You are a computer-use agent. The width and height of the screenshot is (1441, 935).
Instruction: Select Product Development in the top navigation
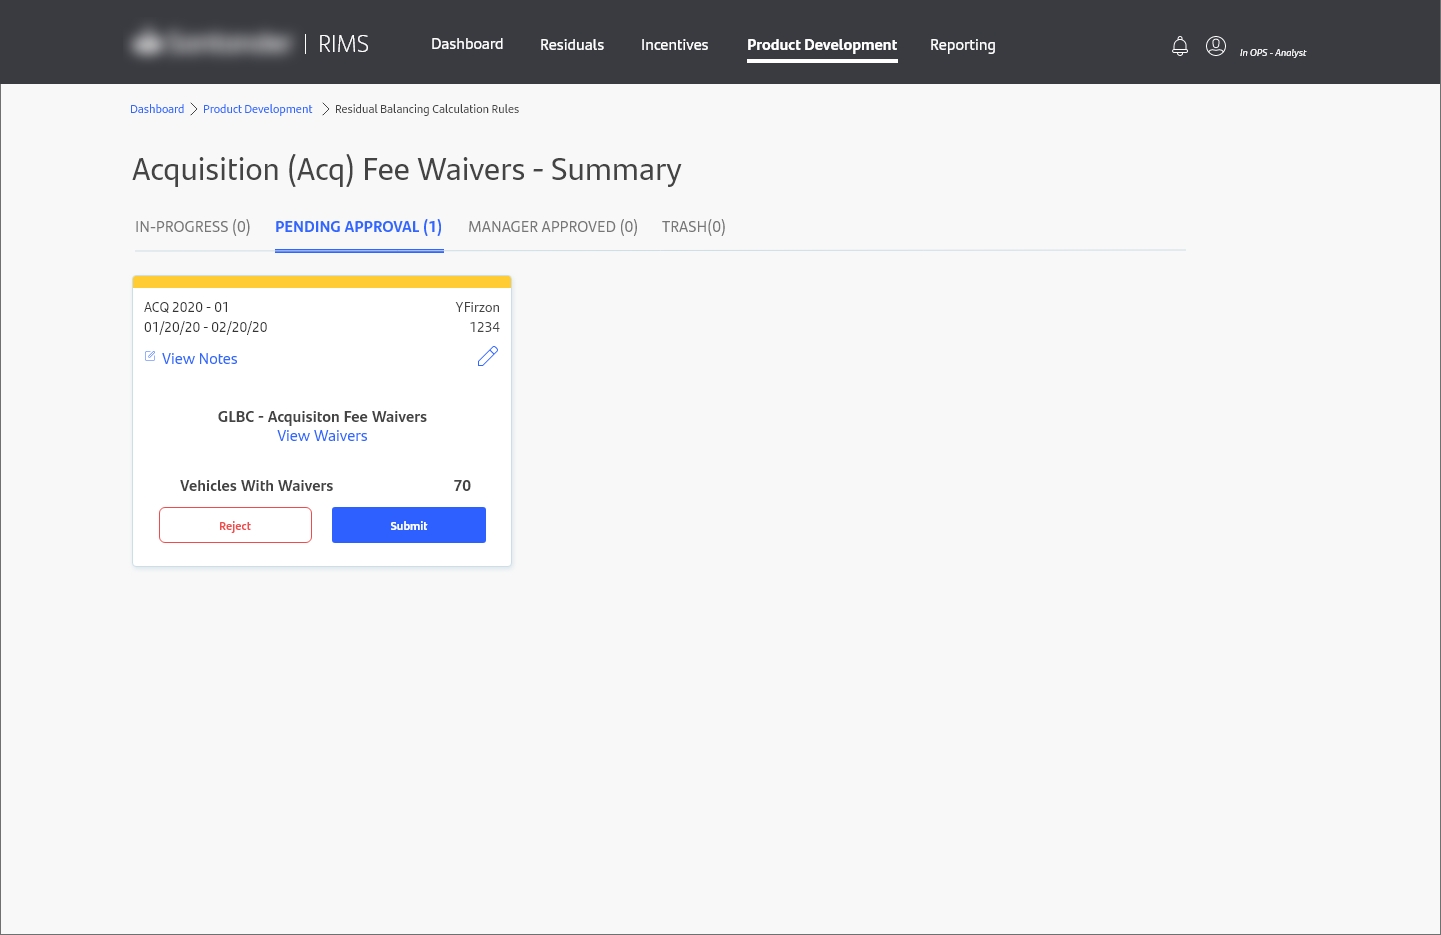tap(822, 45)
